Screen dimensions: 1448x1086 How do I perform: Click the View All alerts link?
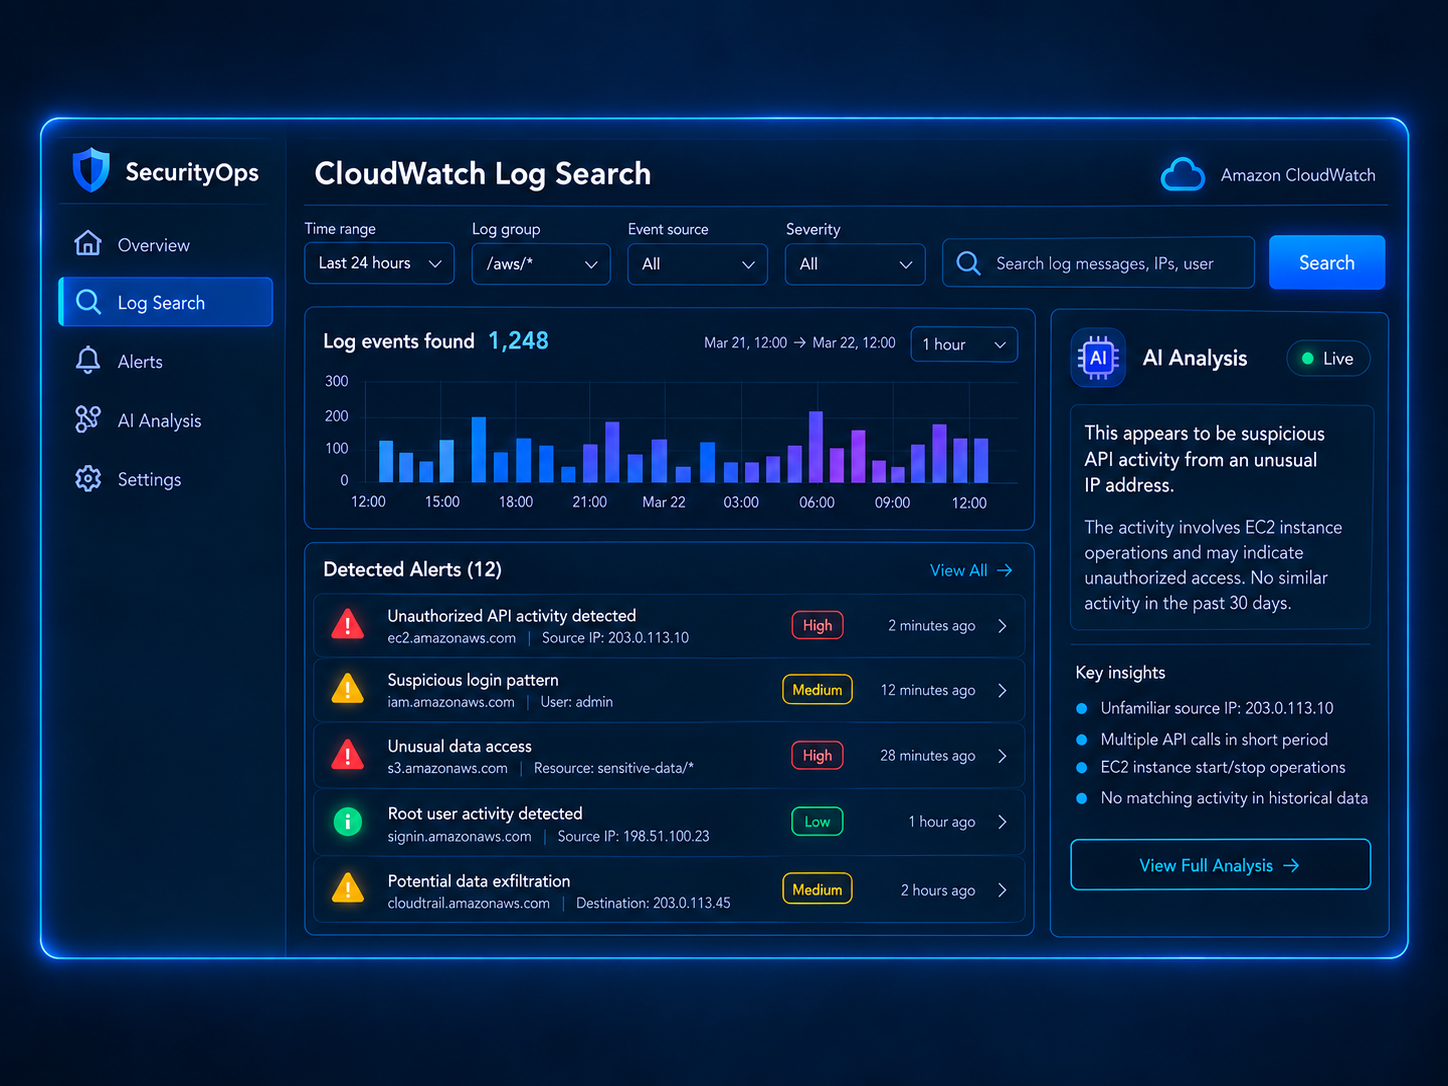tap(971, 570)
